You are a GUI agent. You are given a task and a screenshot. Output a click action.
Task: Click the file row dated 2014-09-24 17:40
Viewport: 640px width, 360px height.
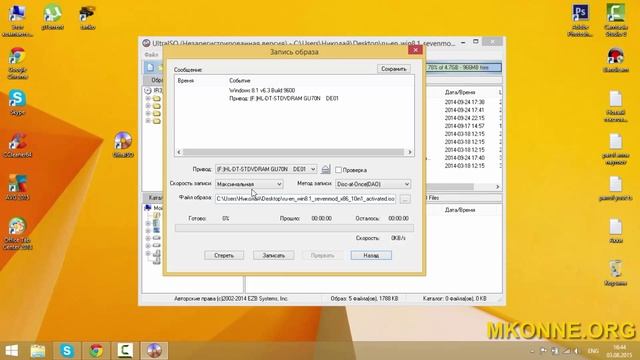464,158
